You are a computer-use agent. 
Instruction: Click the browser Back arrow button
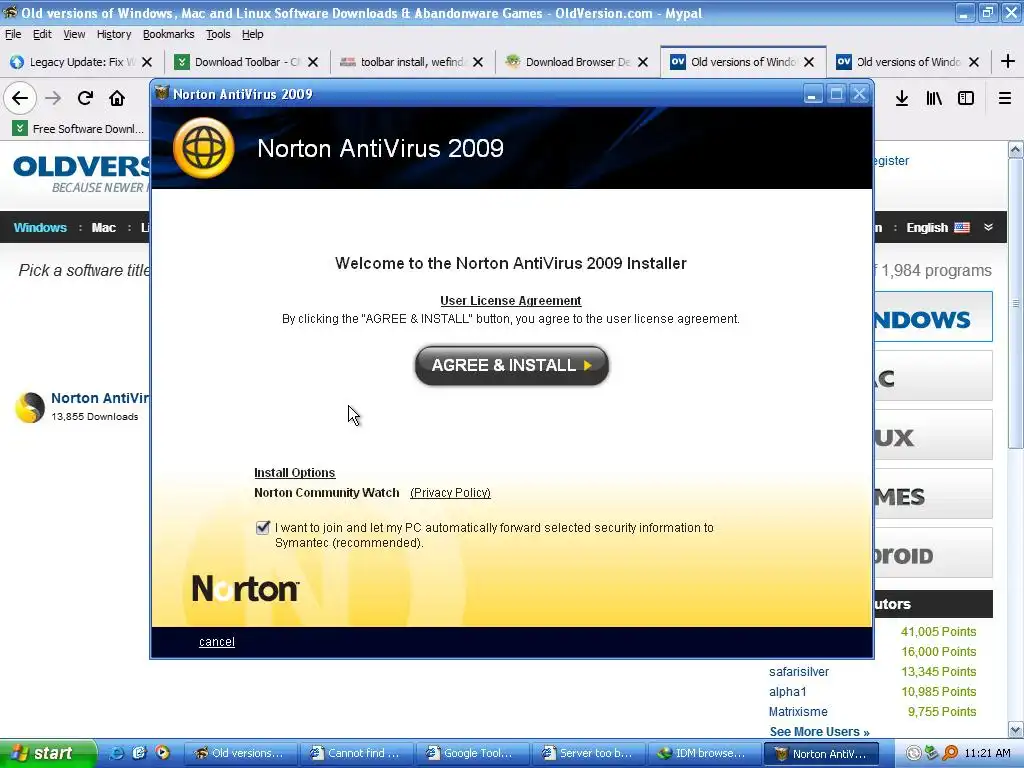click(x=20, y=98)
